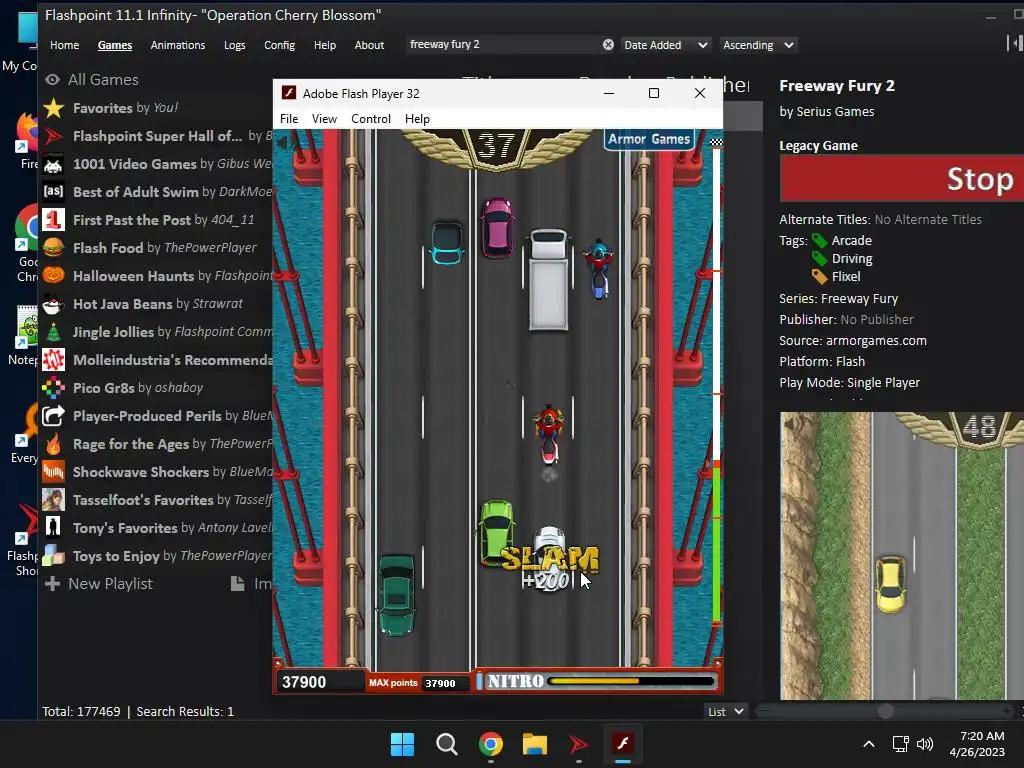Select Tasselfoot's Favorites portrait icon
This screenshot has height=768, width=1024.
[x=54, y=500]
